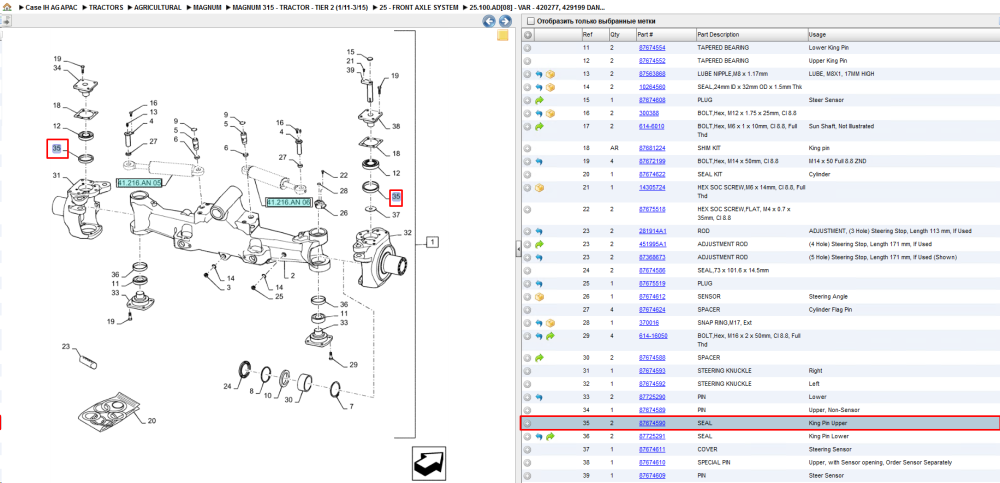Open TRACTORS breadcrumb

click(106, 7)
